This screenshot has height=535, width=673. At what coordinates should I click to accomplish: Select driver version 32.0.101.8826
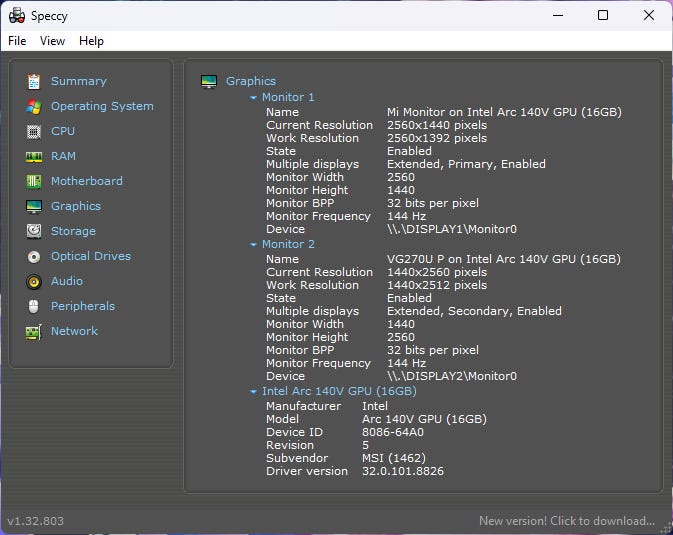click(x=403, y=471)
